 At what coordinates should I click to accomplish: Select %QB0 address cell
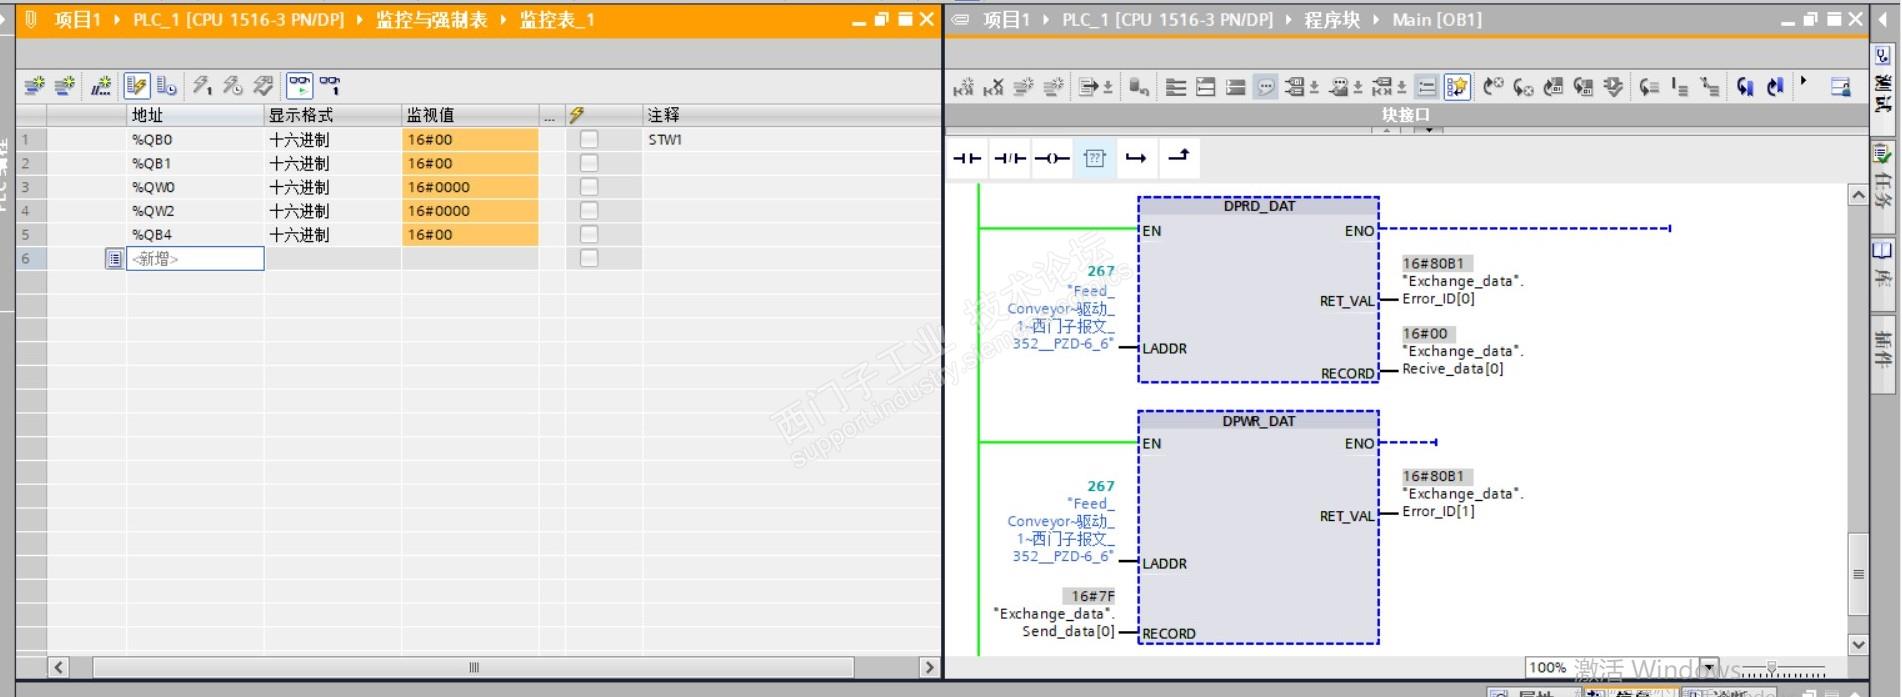click(x=195, y=140)
